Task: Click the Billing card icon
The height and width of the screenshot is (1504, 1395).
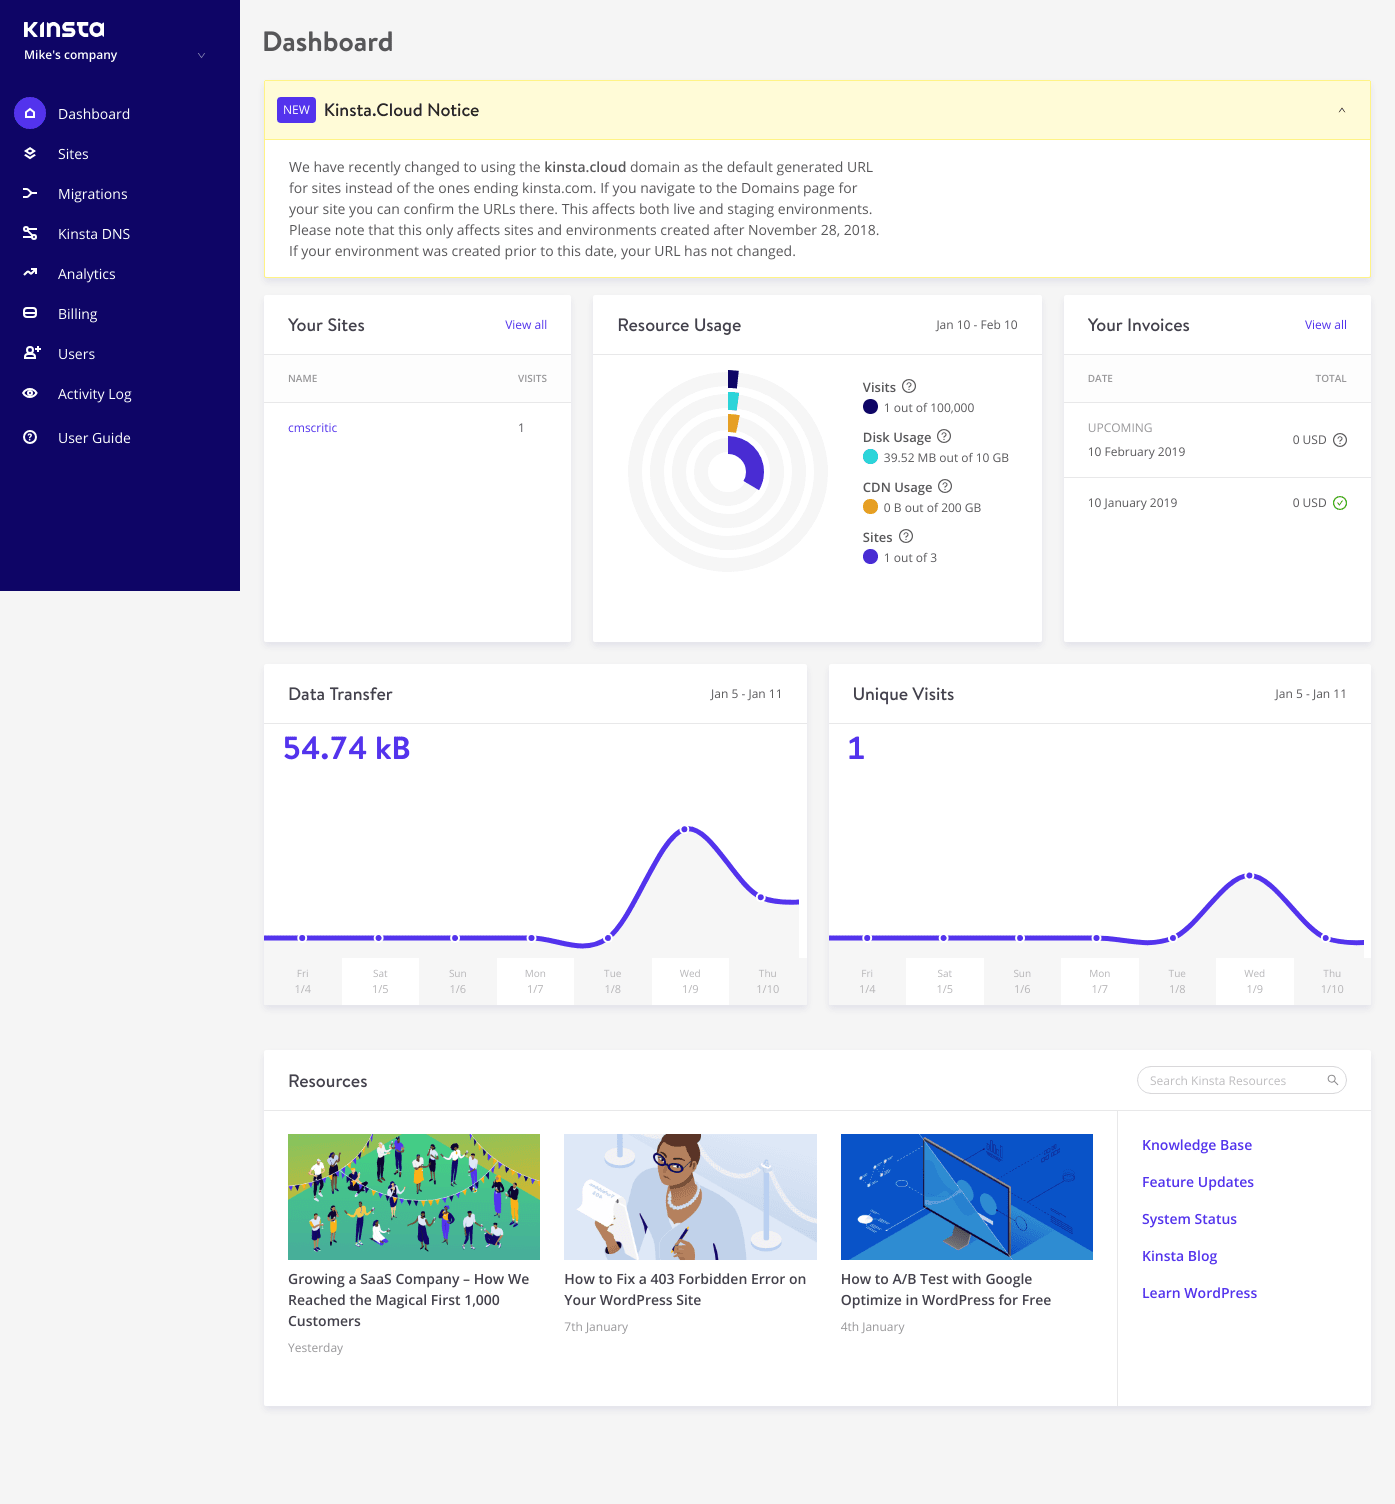Action: coord(30,313)
